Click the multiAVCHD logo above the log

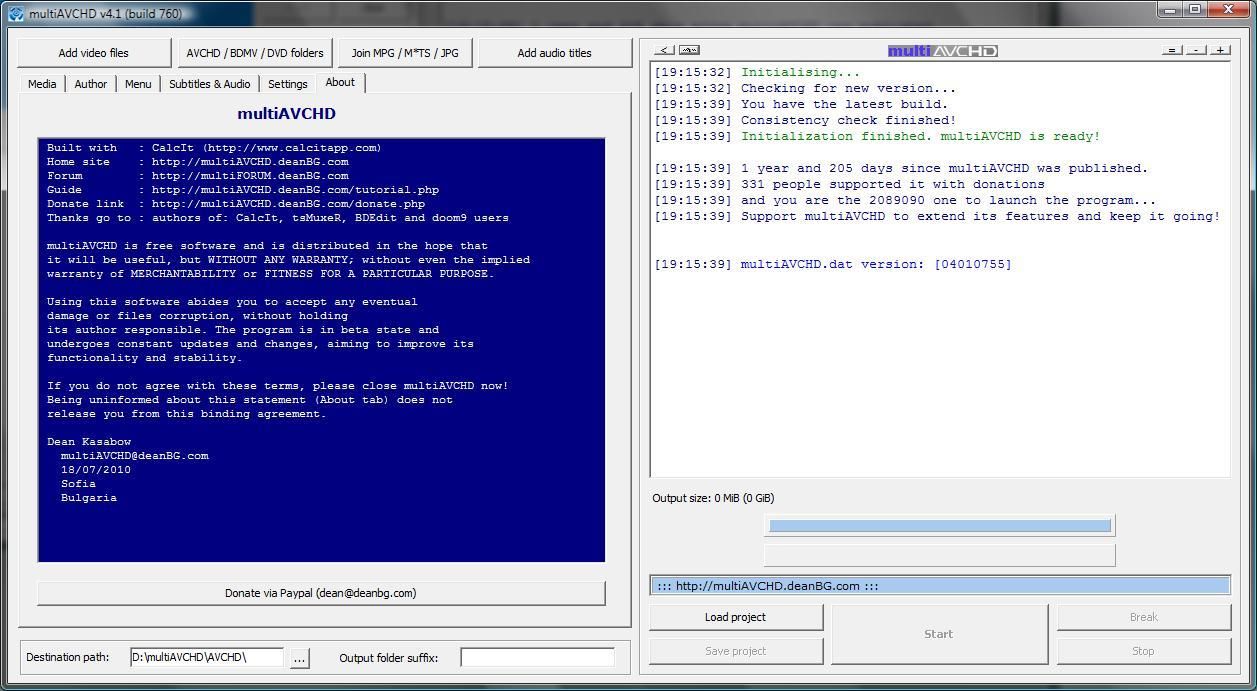pos(942,51)
